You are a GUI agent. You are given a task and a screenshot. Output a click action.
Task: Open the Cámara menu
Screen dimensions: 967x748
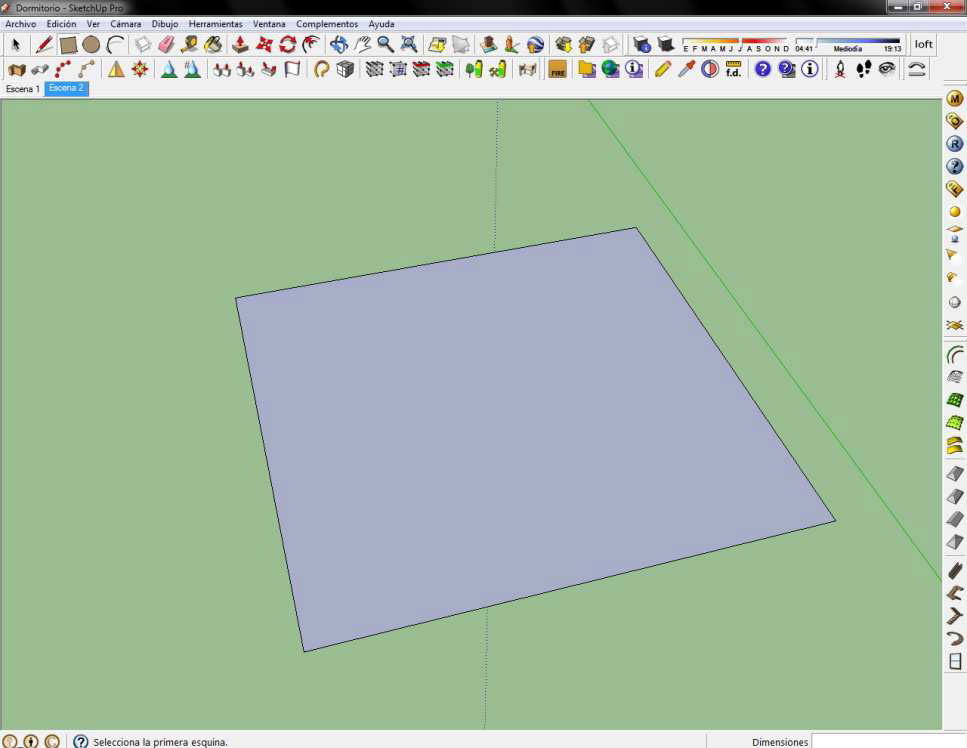[x=125, y=24]
